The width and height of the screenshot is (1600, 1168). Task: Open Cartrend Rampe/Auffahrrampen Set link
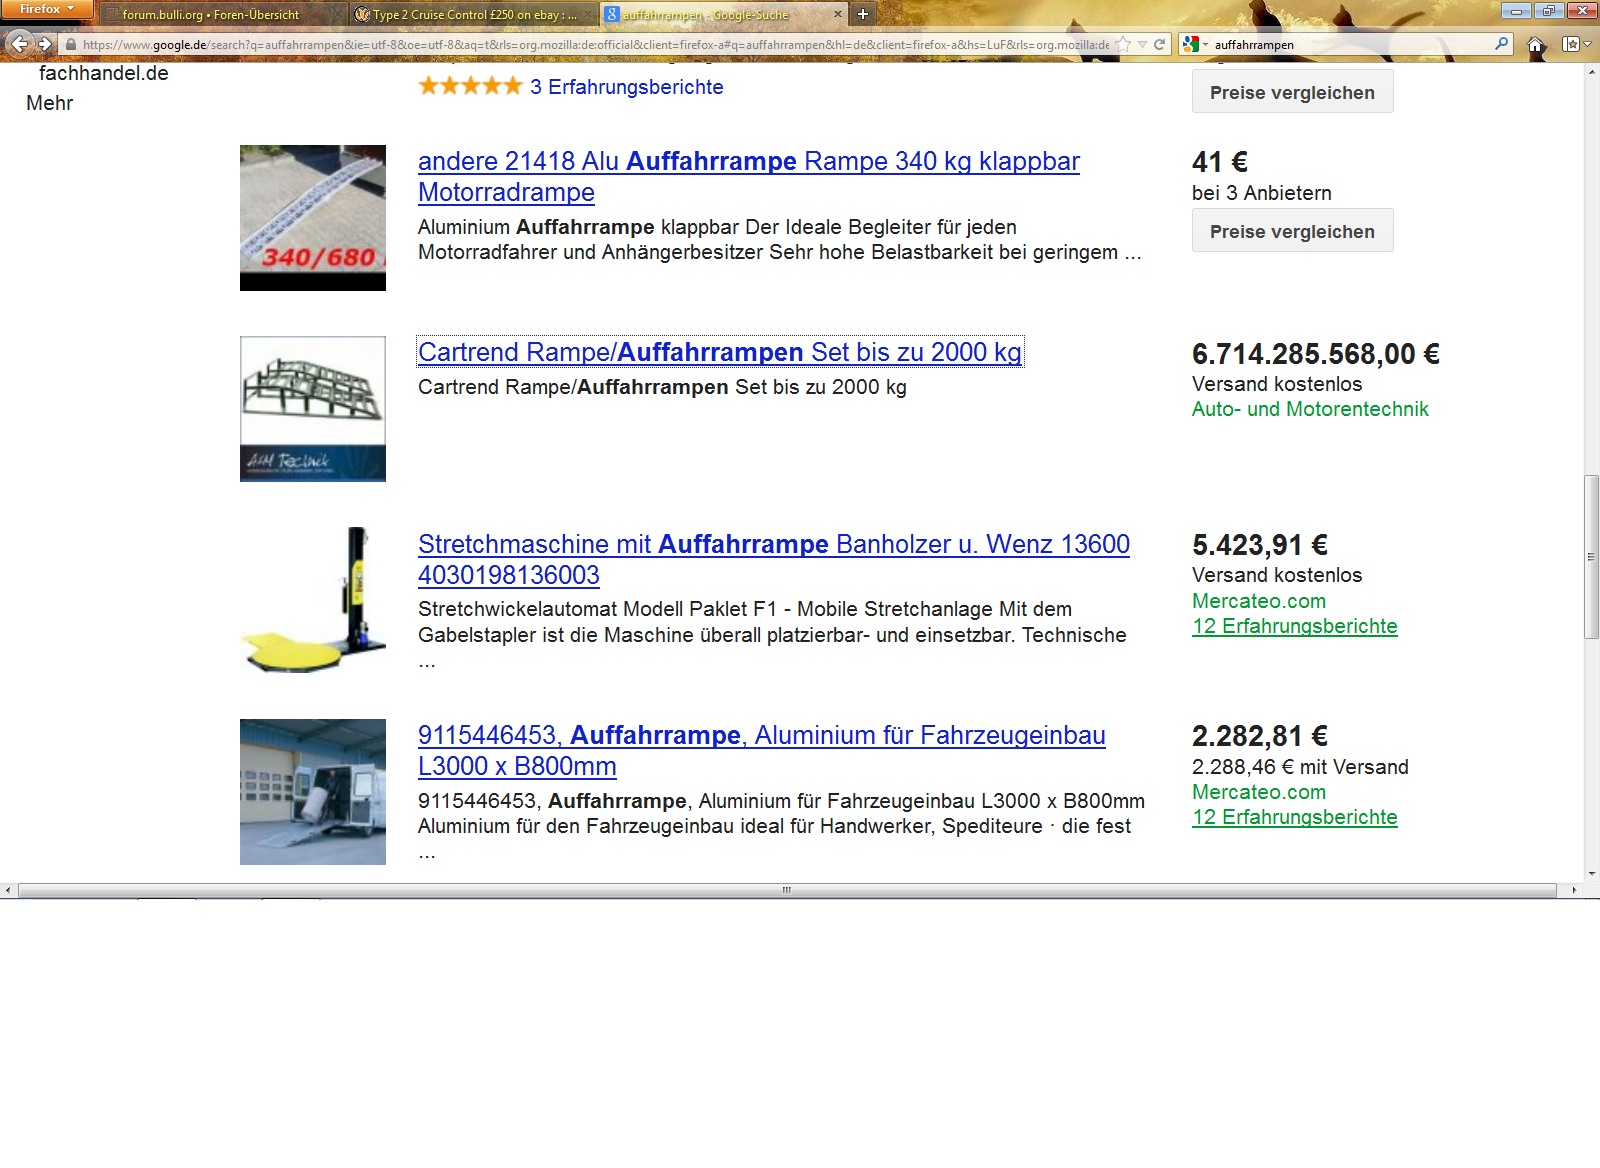pos(719,352)
